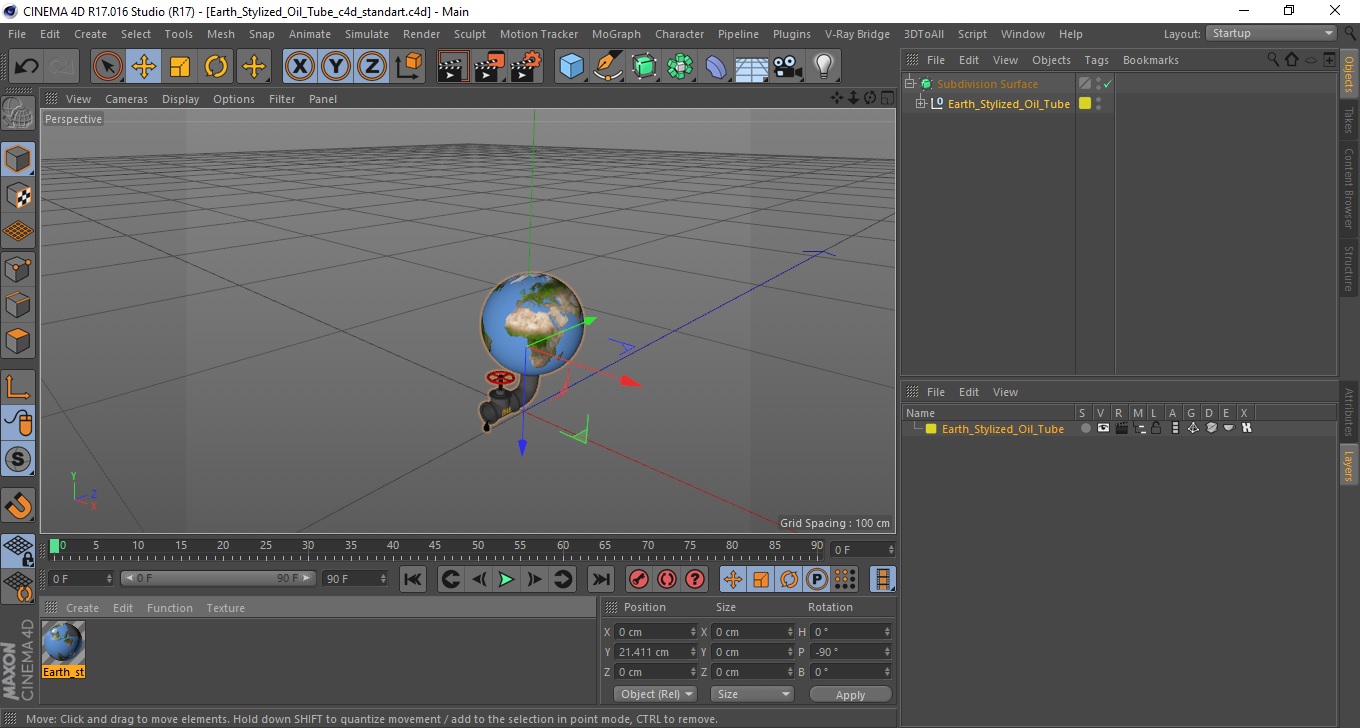Open the Layout dropdown set to Startup
The width and height of the screenshot is (1360, 728).
(x=1272, y=33)
